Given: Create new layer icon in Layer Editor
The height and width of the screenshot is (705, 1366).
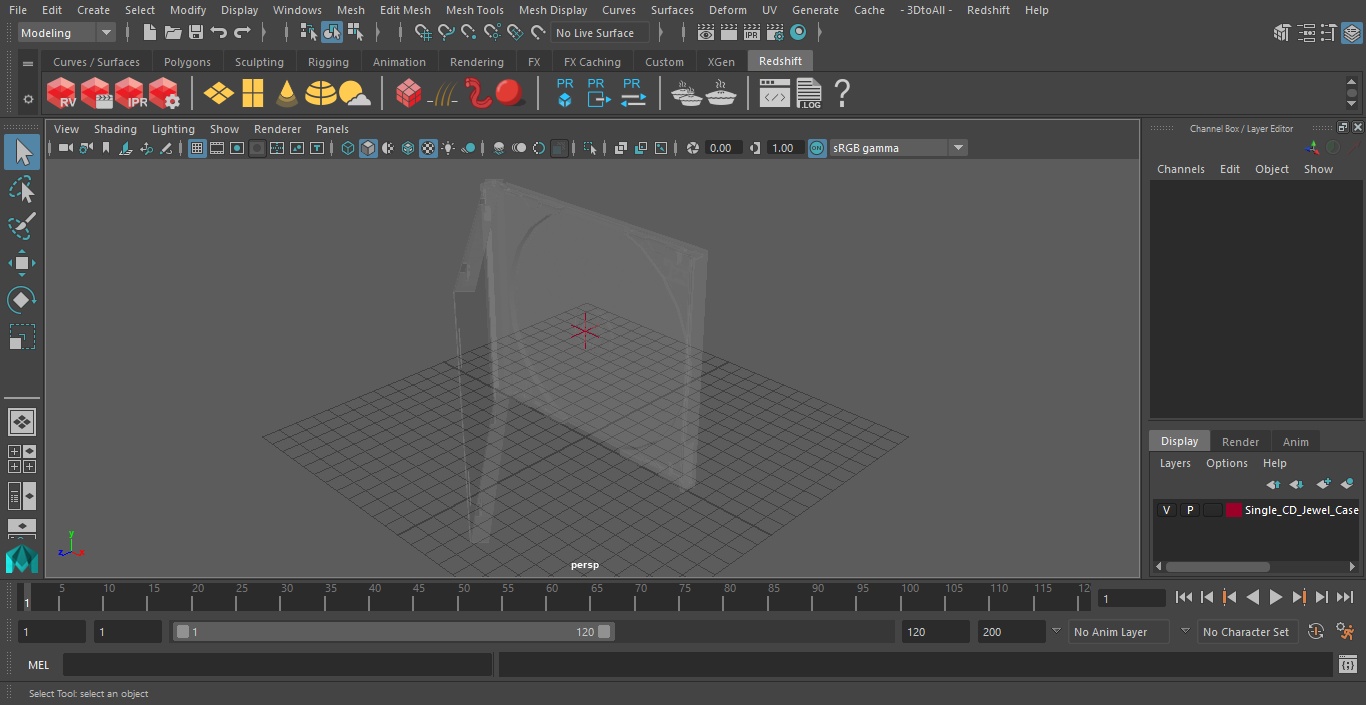Looking at the screenshot, I should (1323, 484).
